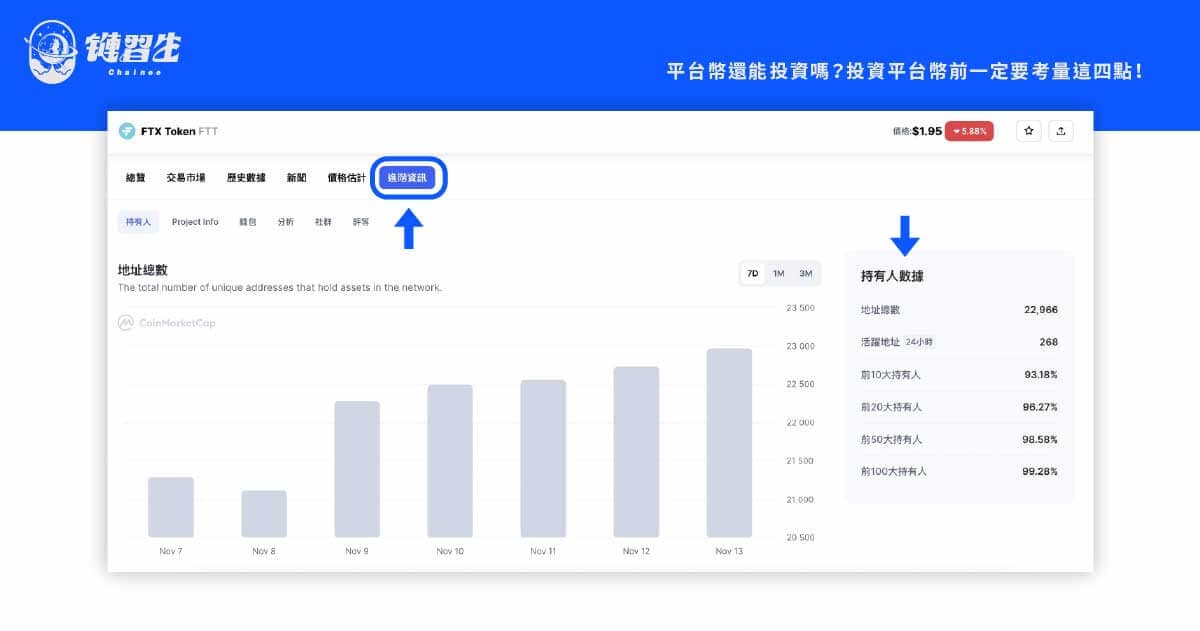Go to the 交易市場 tab
The width and height of the screenshot is (1200, 631).
pos(186,178)
